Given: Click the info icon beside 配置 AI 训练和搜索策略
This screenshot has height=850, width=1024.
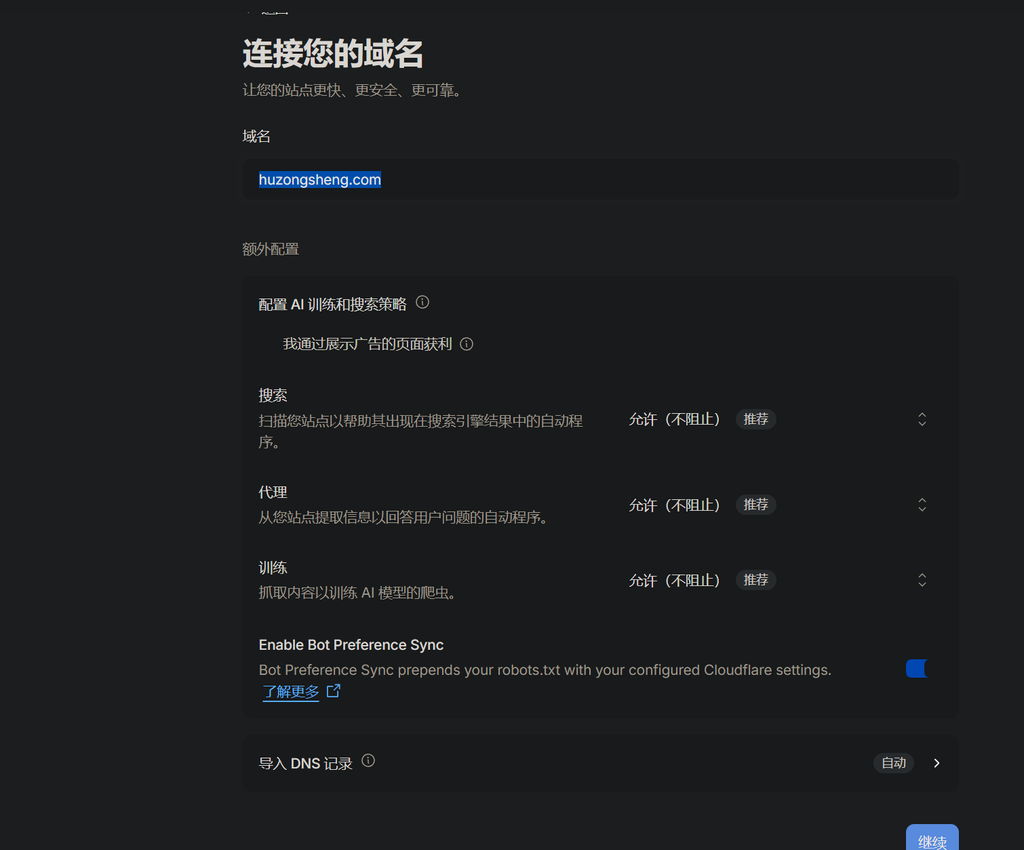Looking at the screenshot, I should pos(423,302).
